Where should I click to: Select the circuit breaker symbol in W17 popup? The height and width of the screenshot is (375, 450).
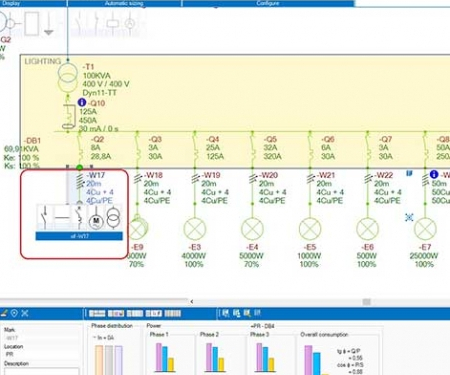(79, 218)
